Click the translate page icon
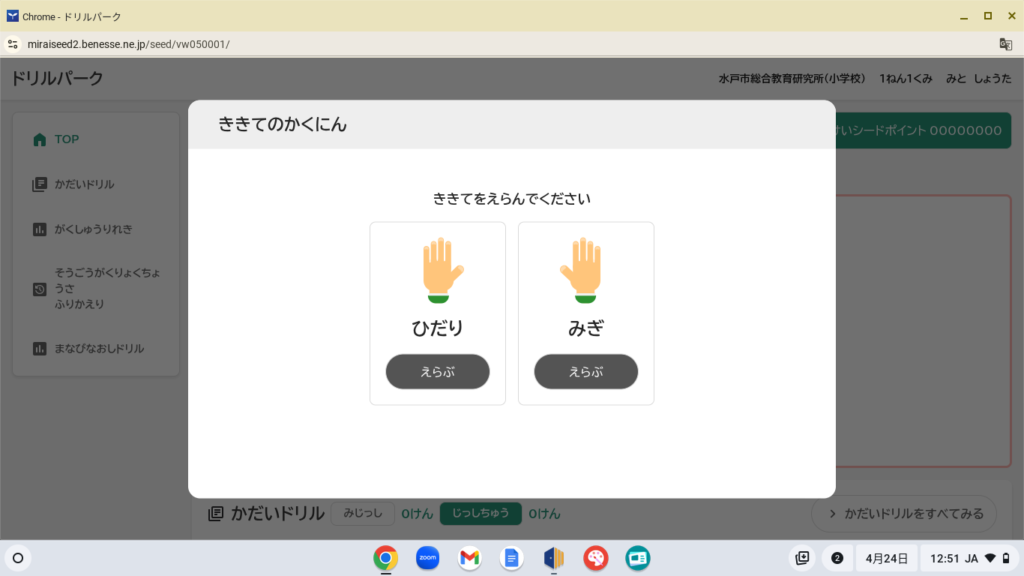Screen dimensions: 1024x576 1005,44
